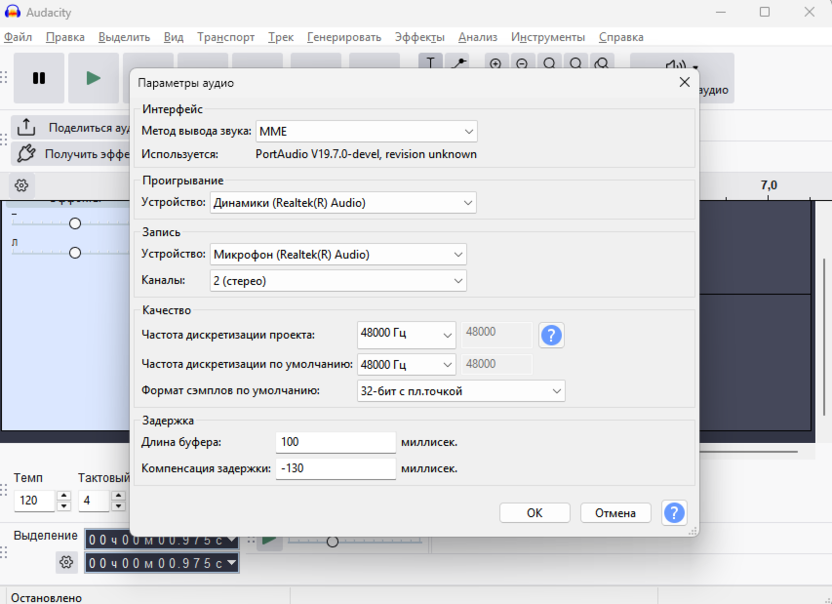The height and width of the screenshot is (604, 832).
Task: Open the Формат сэмплов по умолчанию dropdown
Action: pos(460,391)
